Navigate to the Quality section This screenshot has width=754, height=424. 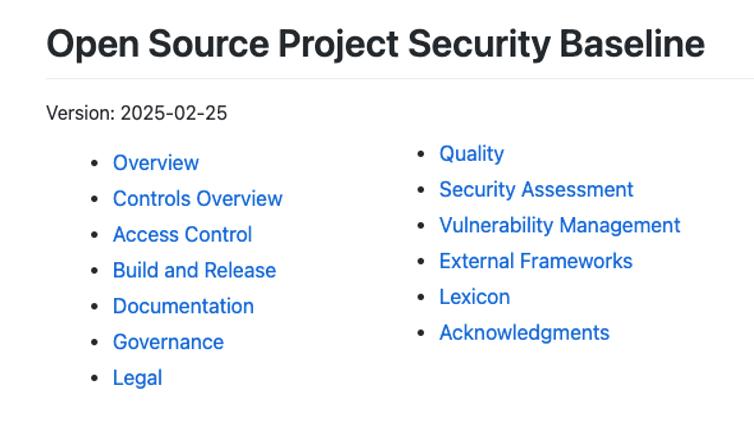click(x=471, y=154)
